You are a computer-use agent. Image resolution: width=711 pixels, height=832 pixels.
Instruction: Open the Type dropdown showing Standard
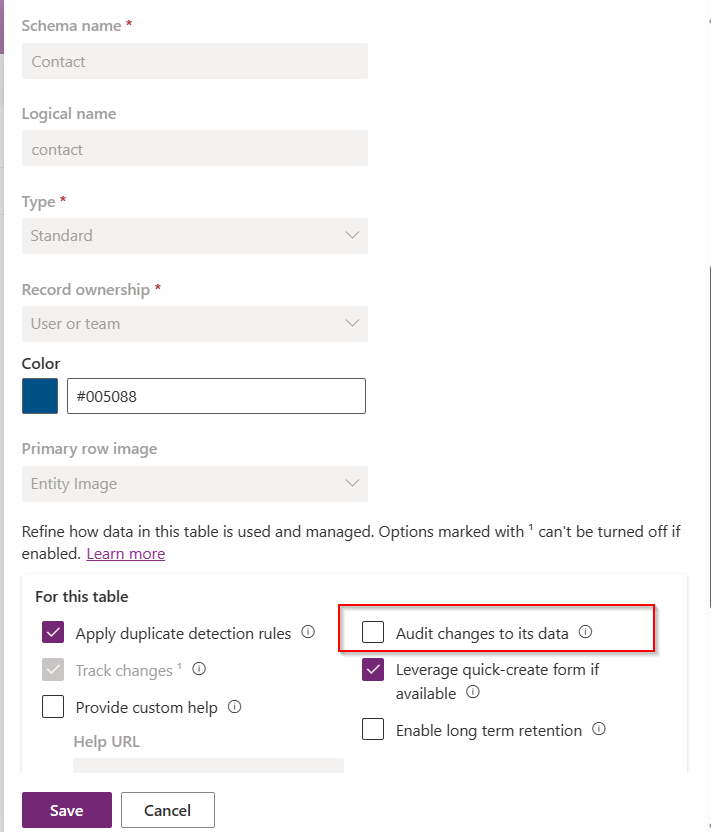tap(195, 236)
